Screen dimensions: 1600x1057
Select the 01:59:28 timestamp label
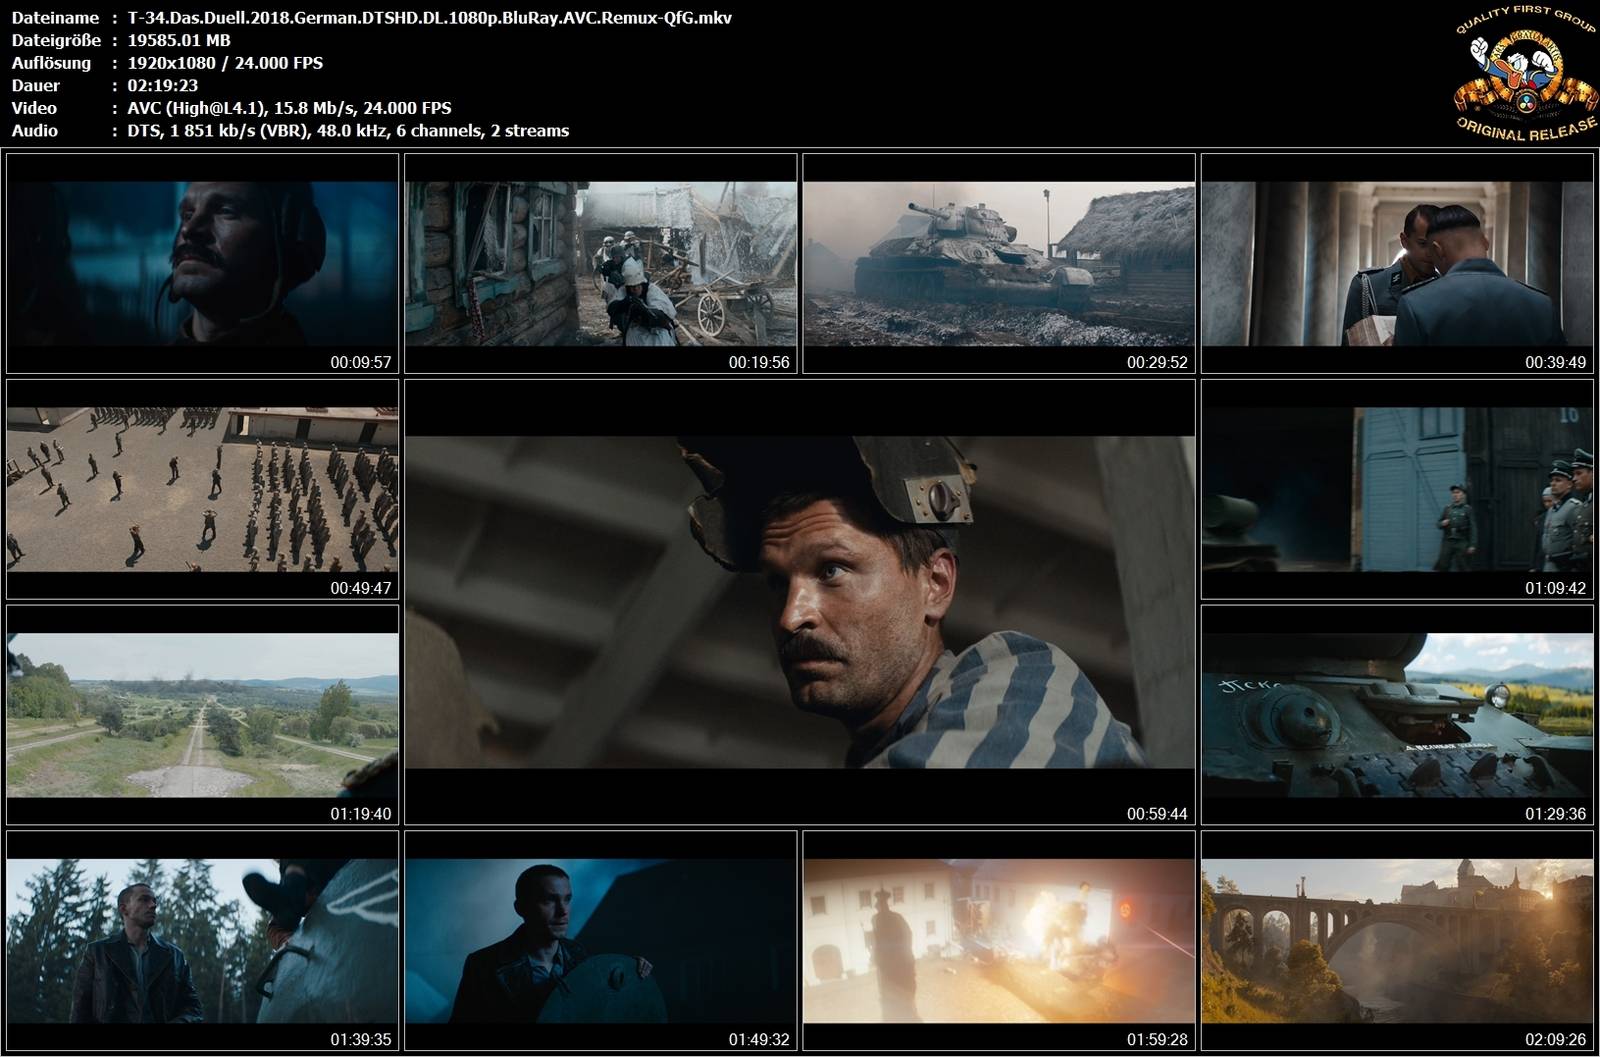coord(1157,1040)
